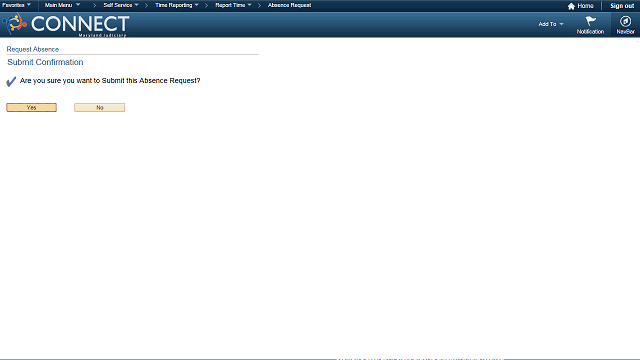Open the Time Reporting breadcrumb menu

[x=177, y=5]
